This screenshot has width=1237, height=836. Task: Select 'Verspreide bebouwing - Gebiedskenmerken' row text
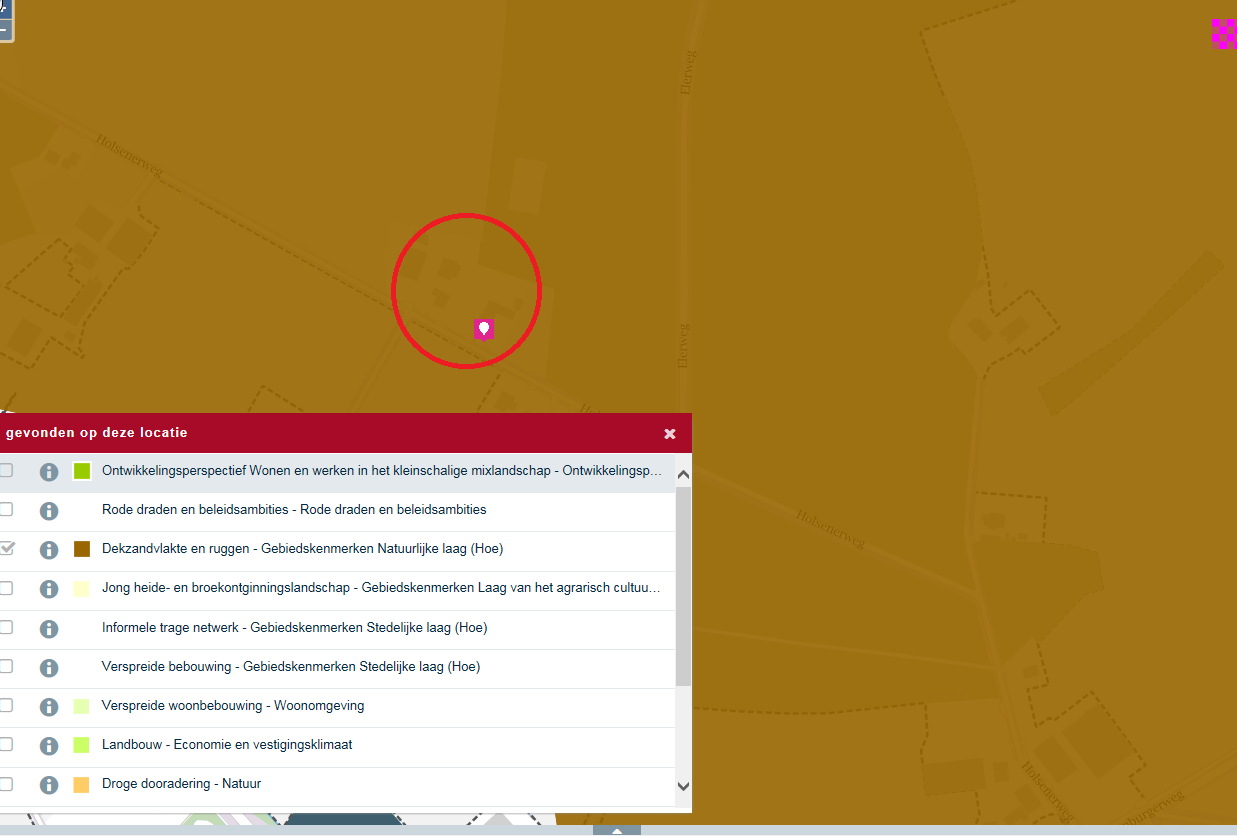pos(291,666)
